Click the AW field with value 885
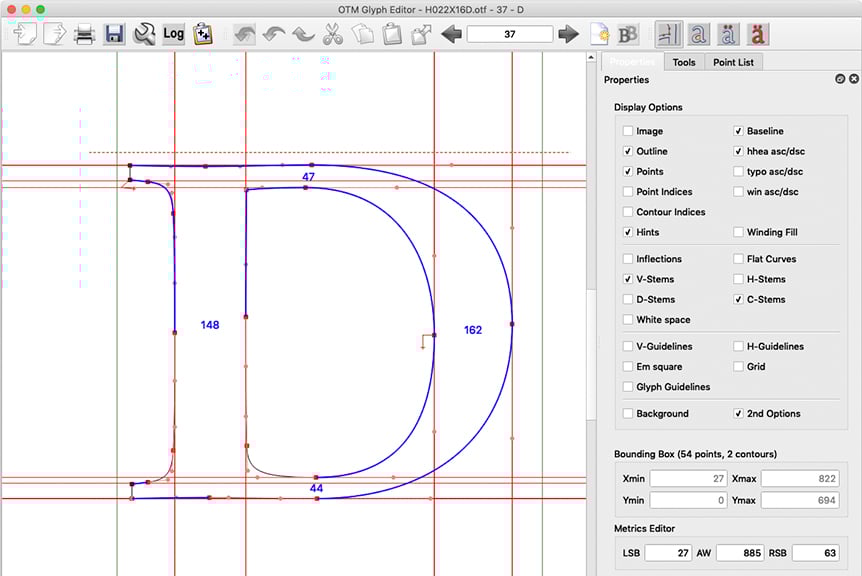The height and width of the screenshot is (576, 862). point(740,553)
